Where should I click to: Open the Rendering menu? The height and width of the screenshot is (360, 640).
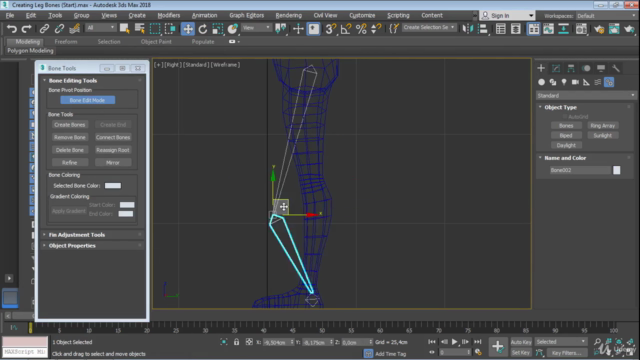click(x=289, y=16)
